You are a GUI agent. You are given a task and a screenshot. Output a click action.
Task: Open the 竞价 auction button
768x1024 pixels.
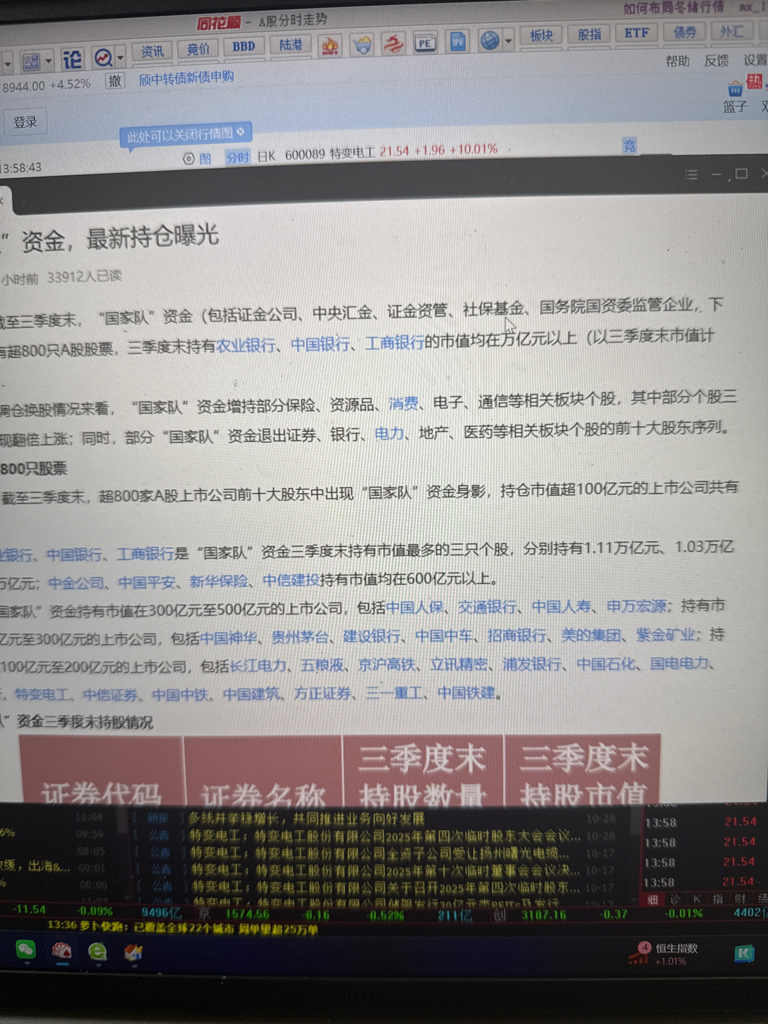(198, 49)
